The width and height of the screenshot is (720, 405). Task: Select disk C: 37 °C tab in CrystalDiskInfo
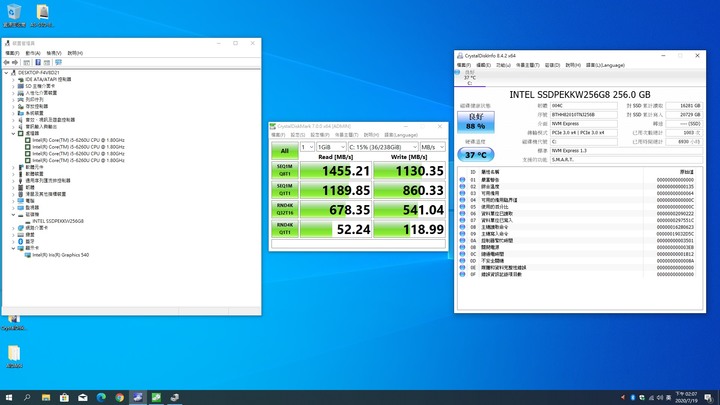coord(469,78)
